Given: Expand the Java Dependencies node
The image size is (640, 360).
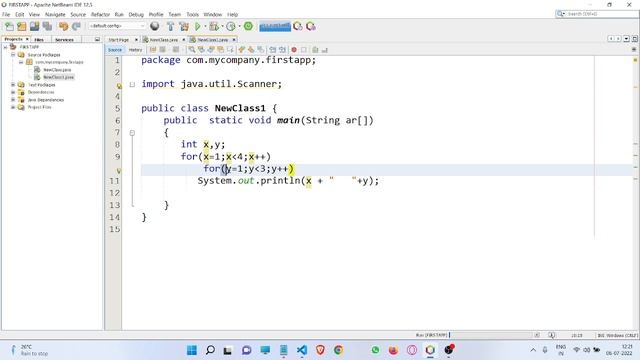Looking at the screenshot, I should point(13,99).
